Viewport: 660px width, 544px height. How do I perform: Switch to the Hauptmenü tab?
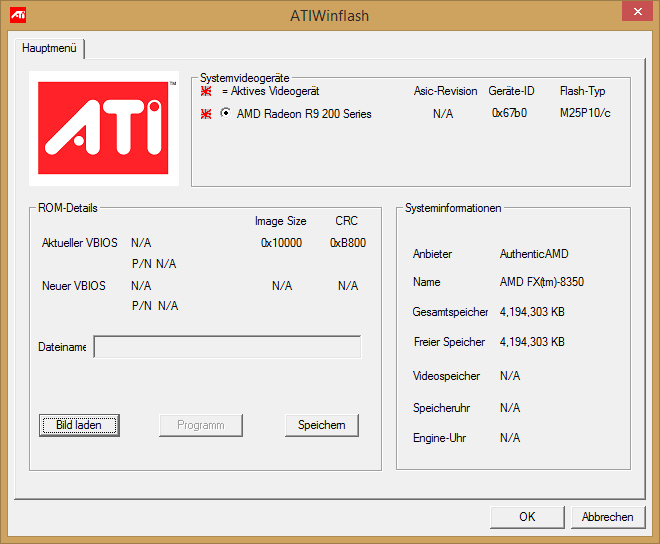[x=49, y=48]
